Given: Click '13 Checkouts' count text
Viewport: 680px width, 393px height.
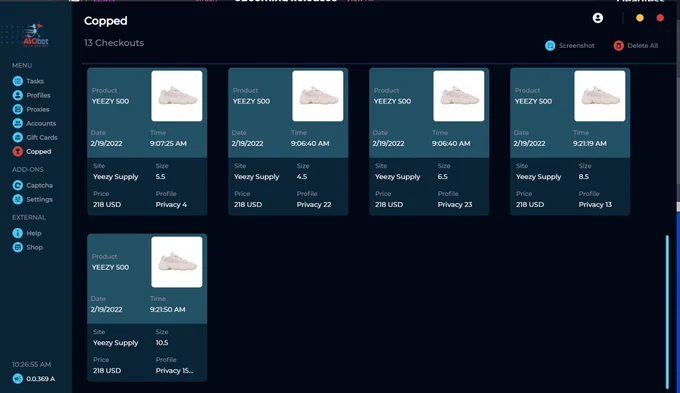Looking at the screenshot, I should [x=114, y=43].
